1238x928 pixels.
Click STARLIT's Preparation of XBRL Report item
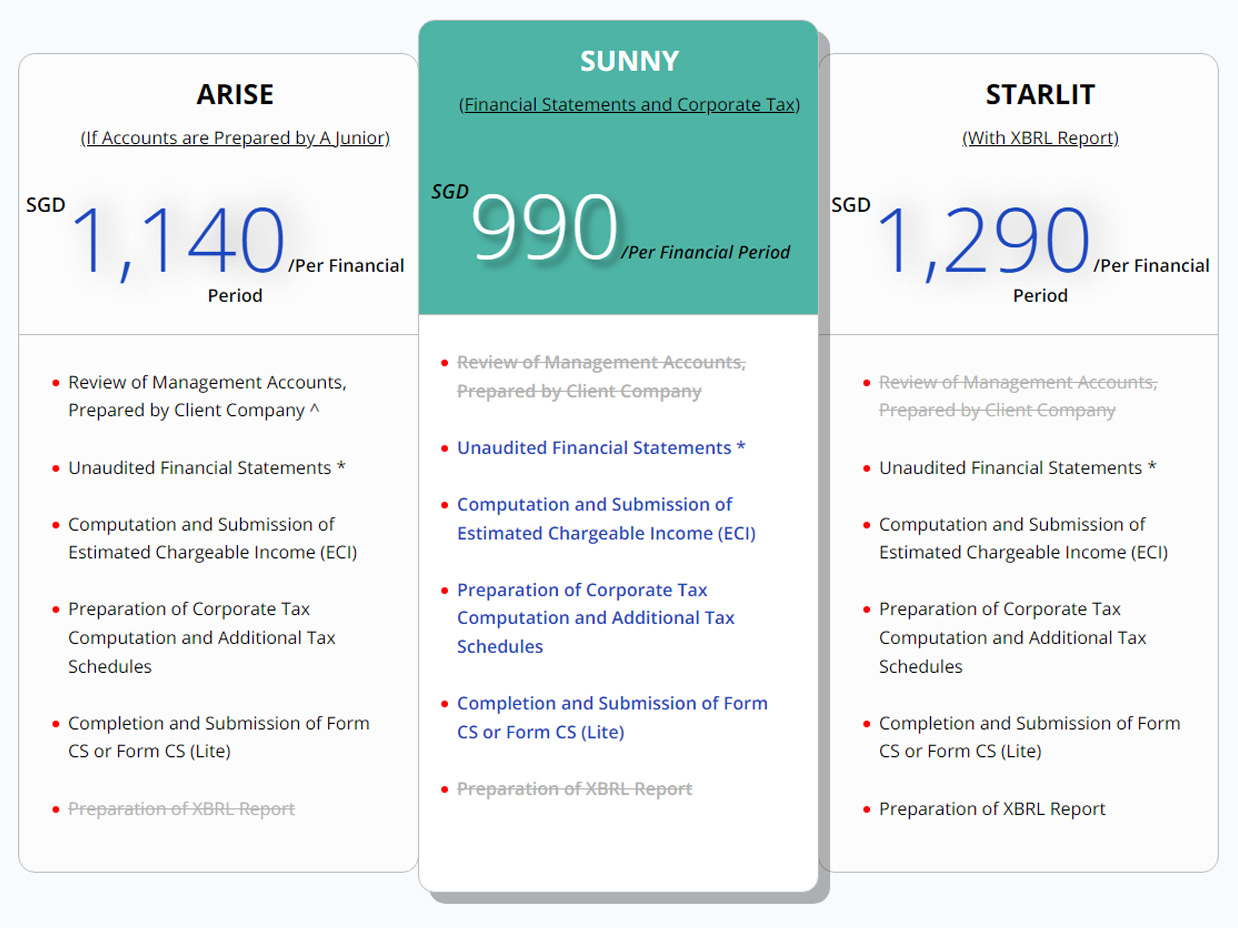[x=992, y=808]
